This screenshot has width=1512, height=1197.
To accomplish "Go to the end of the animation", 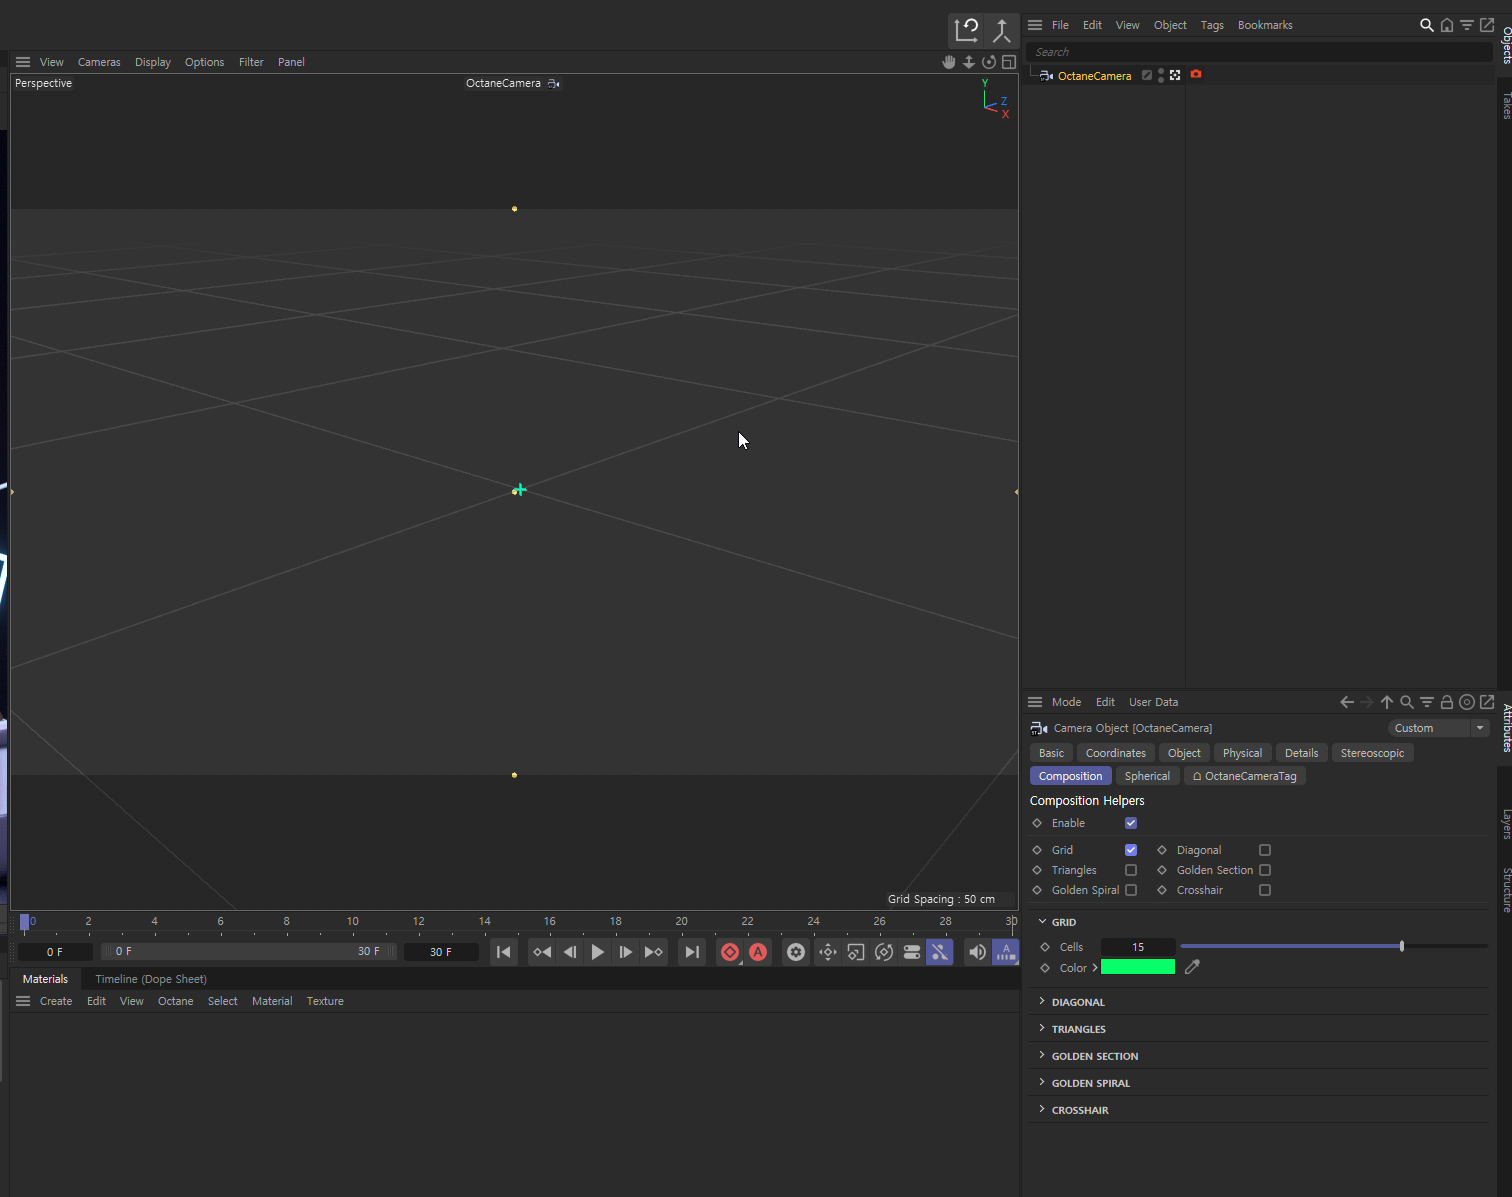I will [x=691, y=952].
